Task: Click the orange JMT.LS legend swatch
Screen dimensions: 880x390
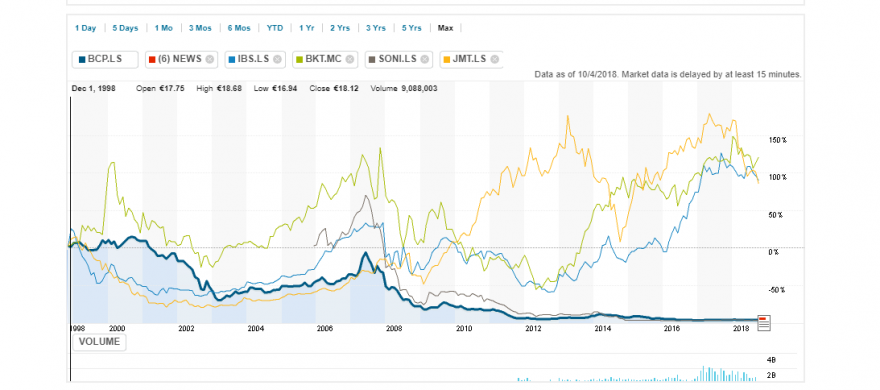Action: [447, 59]
